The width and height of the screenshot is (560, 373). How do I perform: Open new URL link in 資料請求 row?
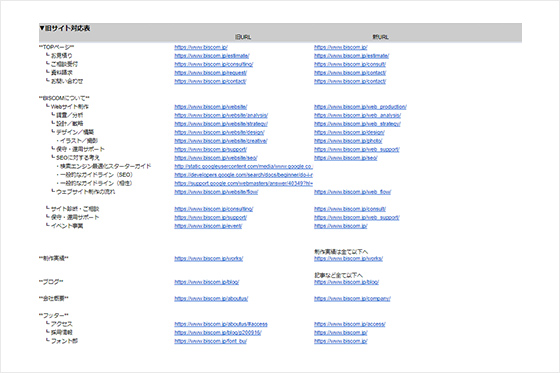350,73
